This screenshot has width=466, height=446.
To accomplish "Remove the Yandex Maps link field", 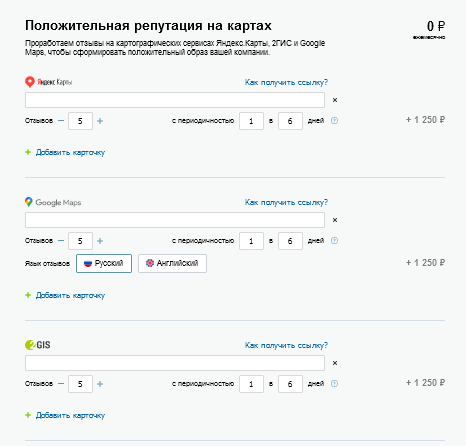I will click(x=335, y=100).
